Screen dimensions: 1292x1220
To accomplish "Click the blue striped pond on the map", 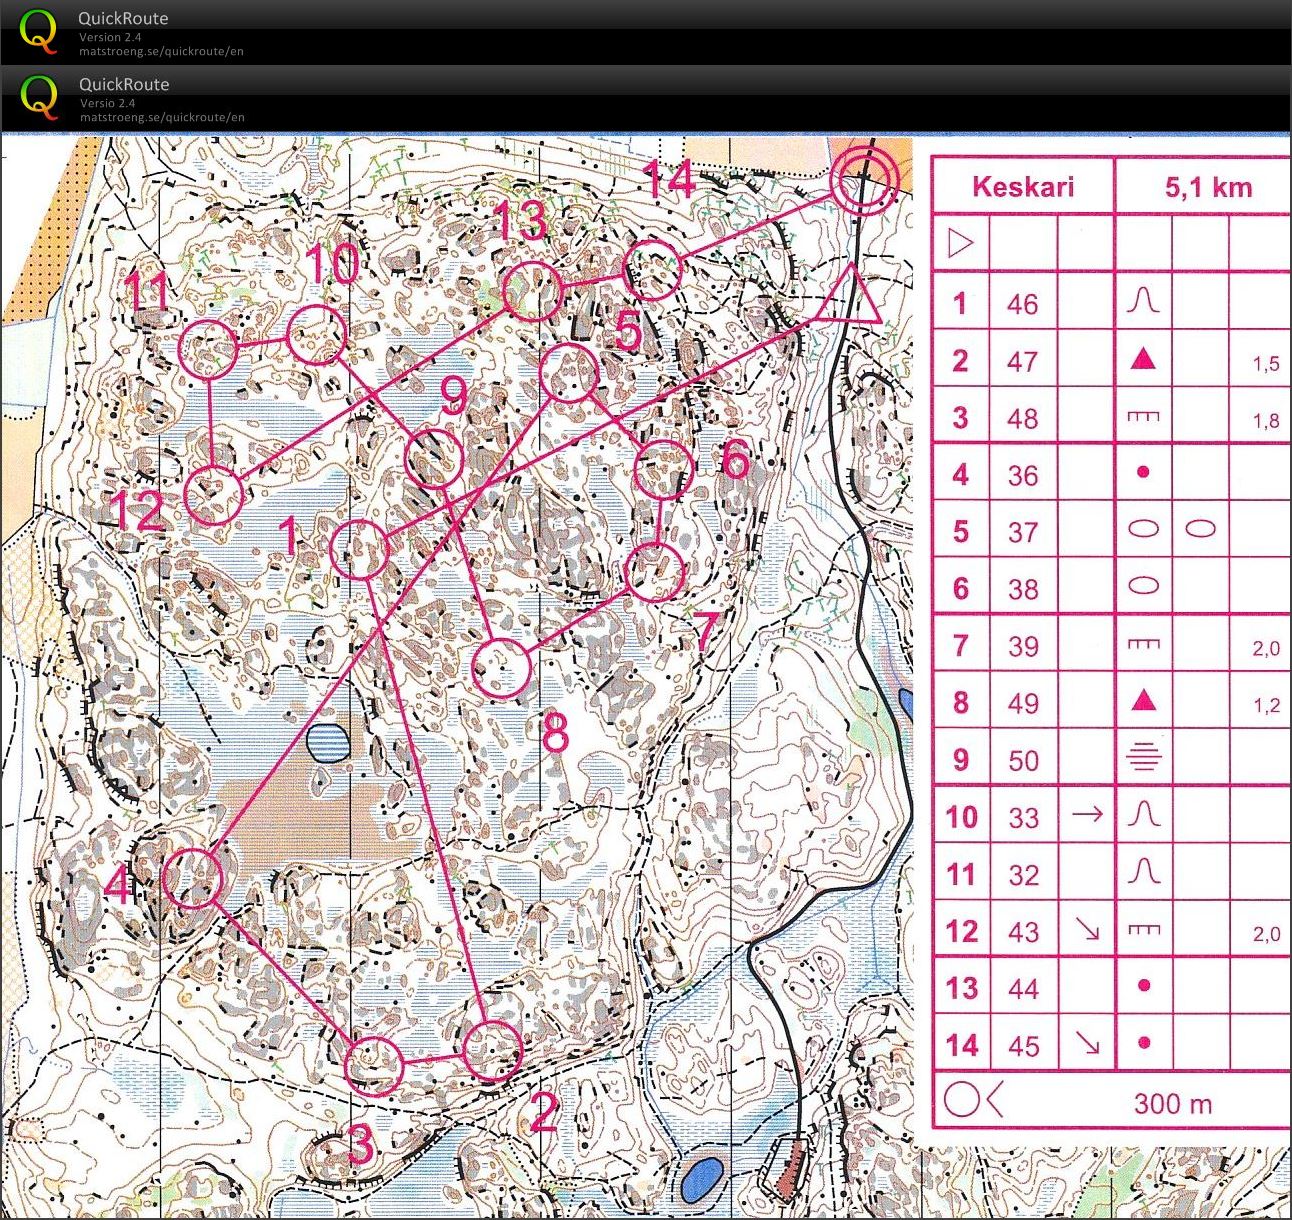I will point(327,743).
